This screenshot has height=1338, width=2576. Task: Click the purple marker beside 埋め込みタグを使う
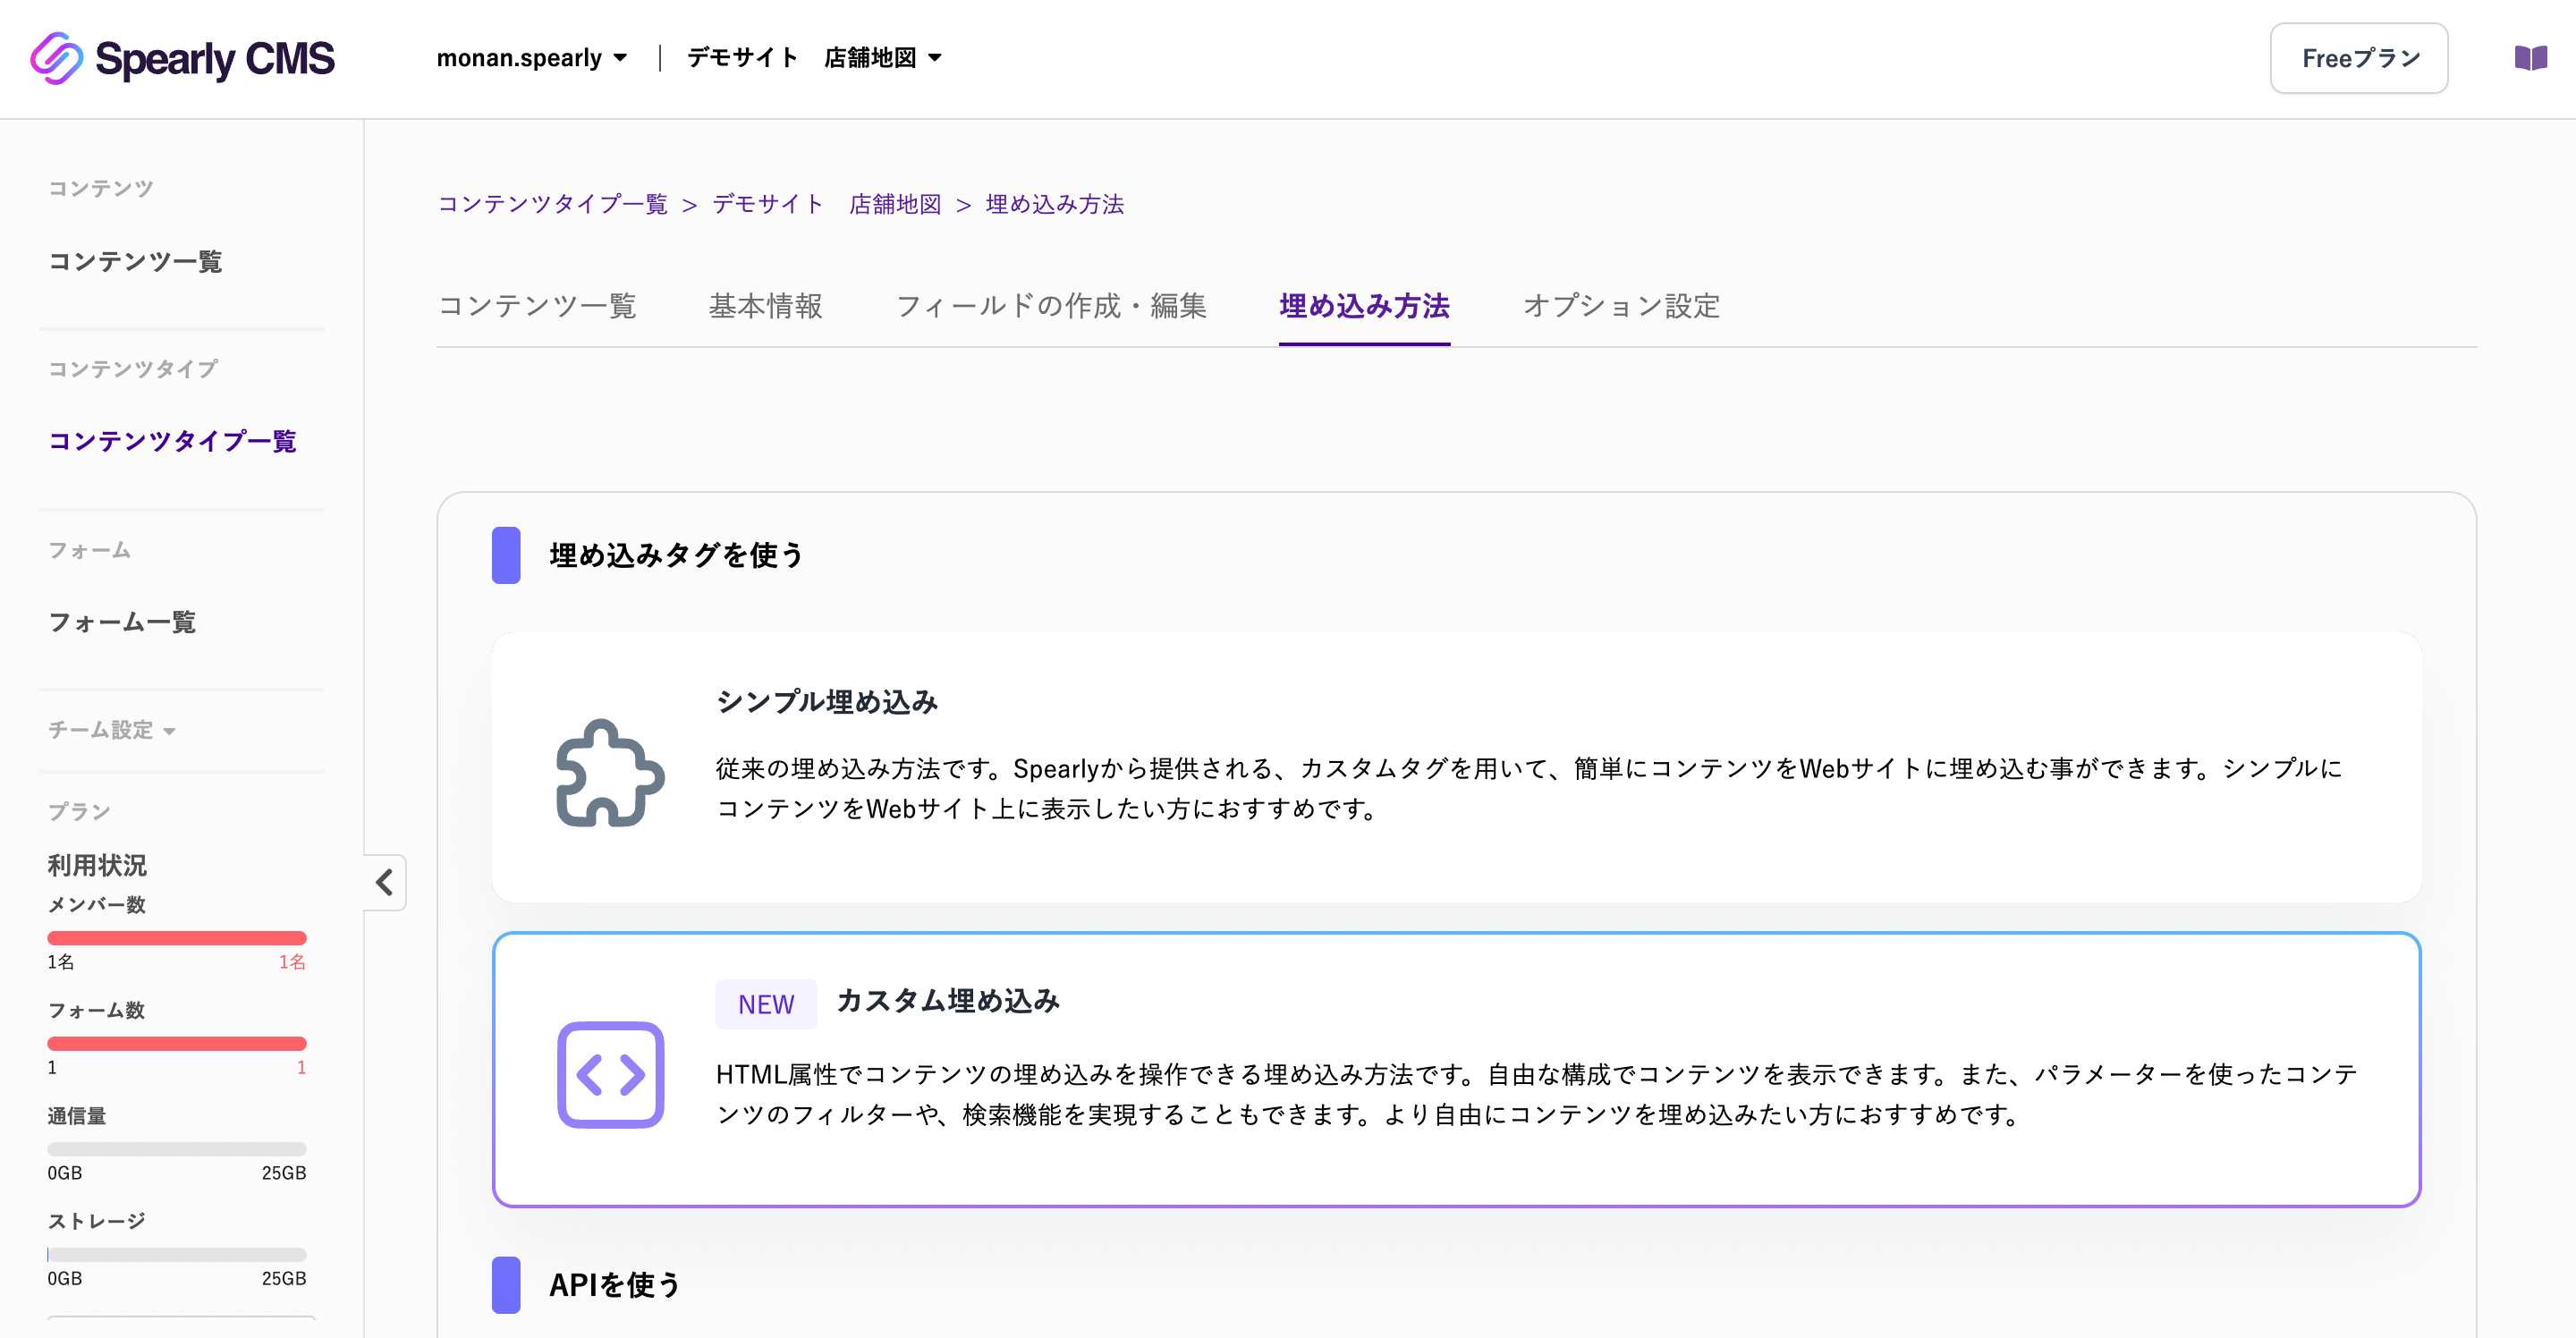tap(505, 555)
